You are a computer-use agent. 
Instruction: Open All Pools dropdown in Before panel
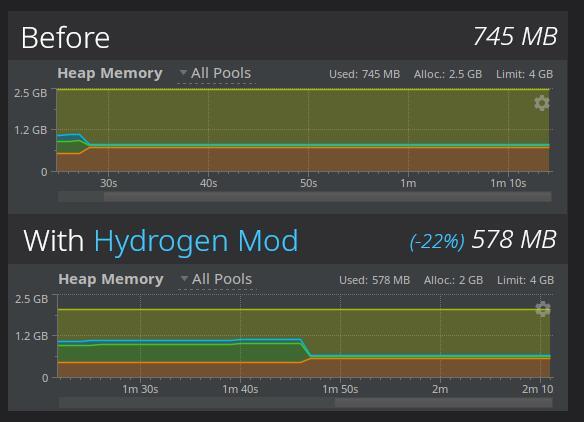[x=216, y=73]
